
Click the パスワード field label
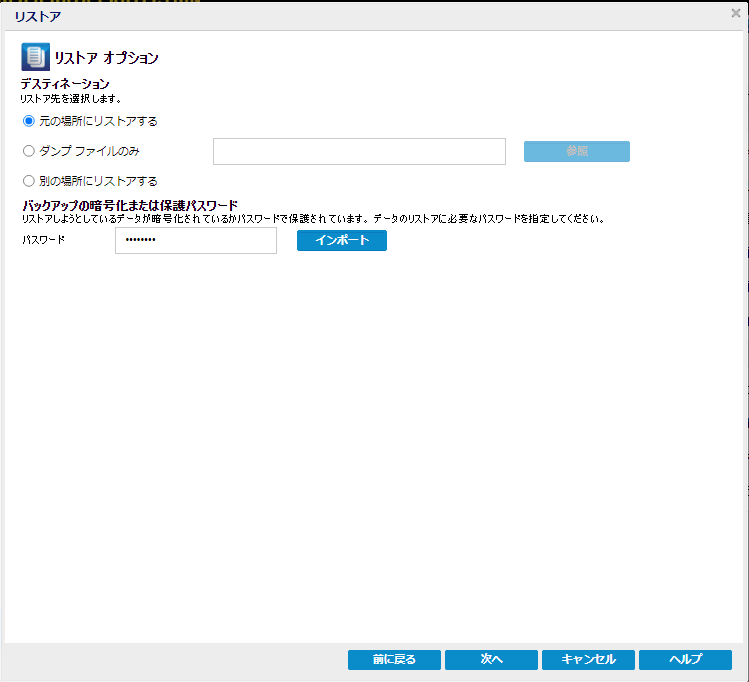pyautogui.click(x=43, y=240)
